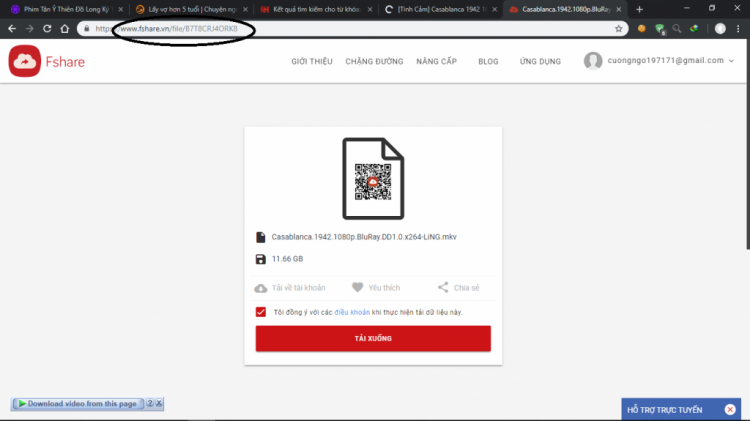Close the Download video bar with X
This screenshot has width=750, height=421.
(x=159, y=403)
